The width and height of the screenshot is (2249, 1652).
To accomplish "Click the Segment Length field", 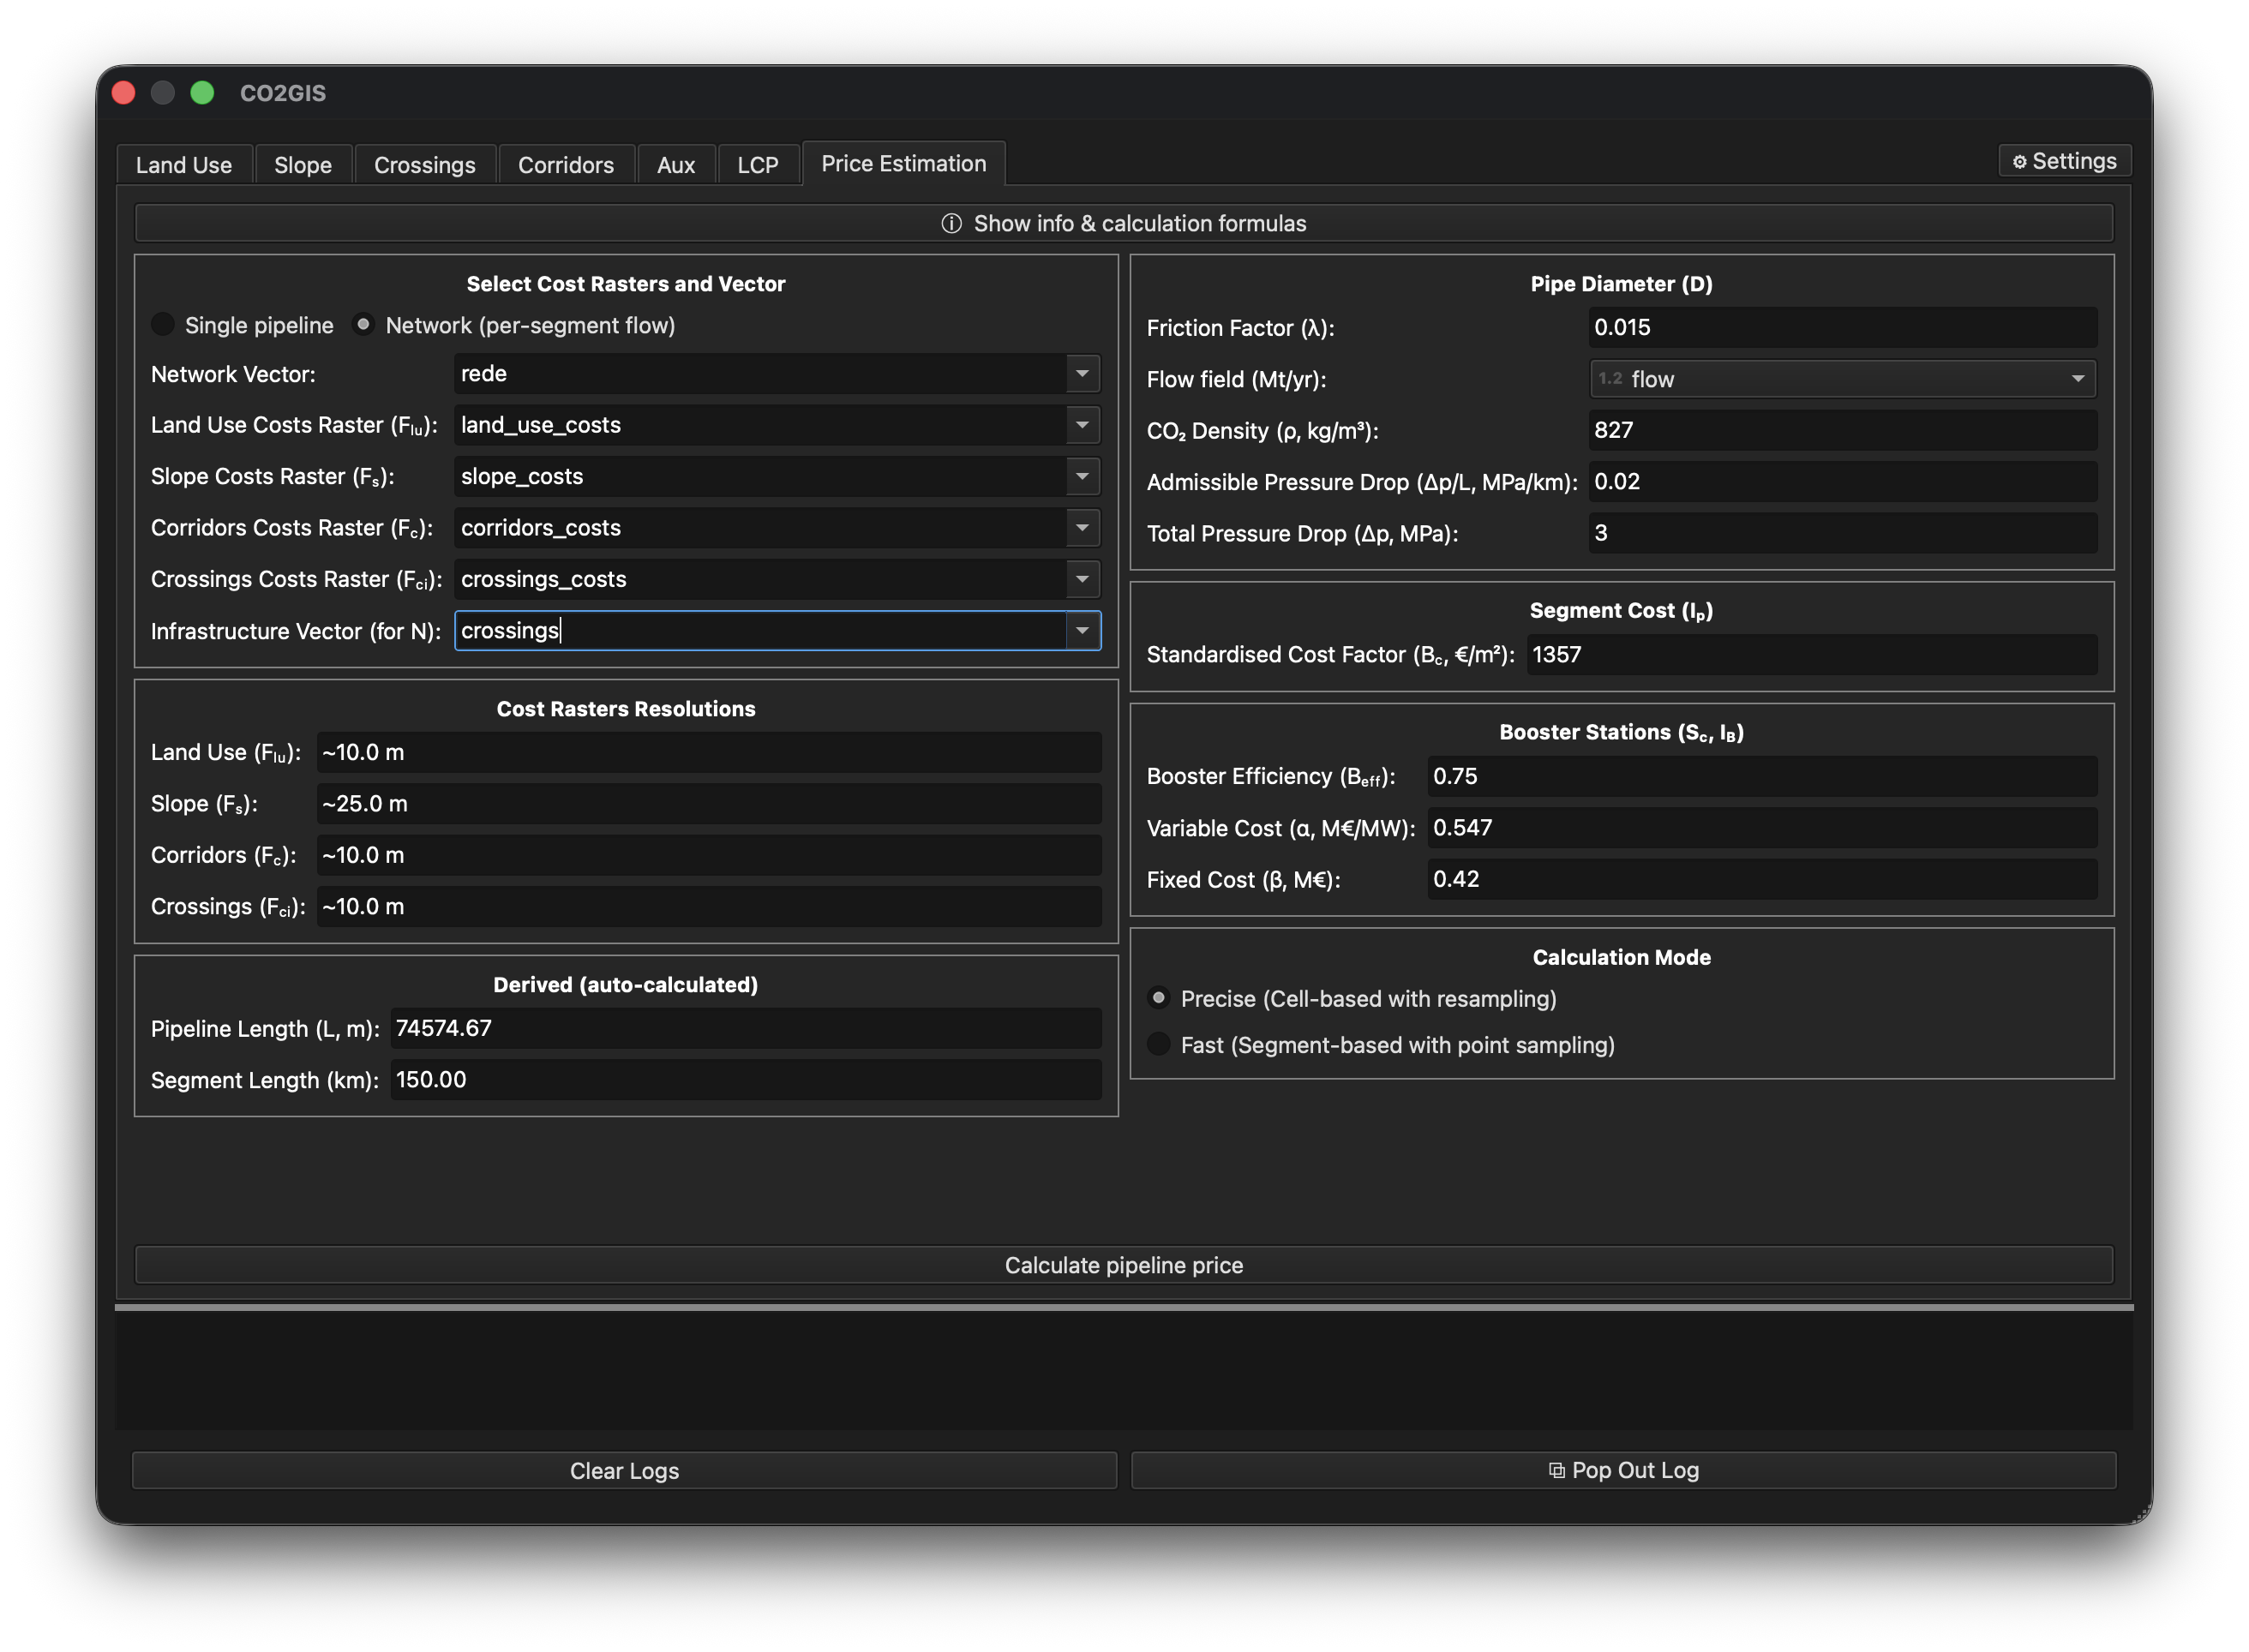I will click(x=745, y=1079).
